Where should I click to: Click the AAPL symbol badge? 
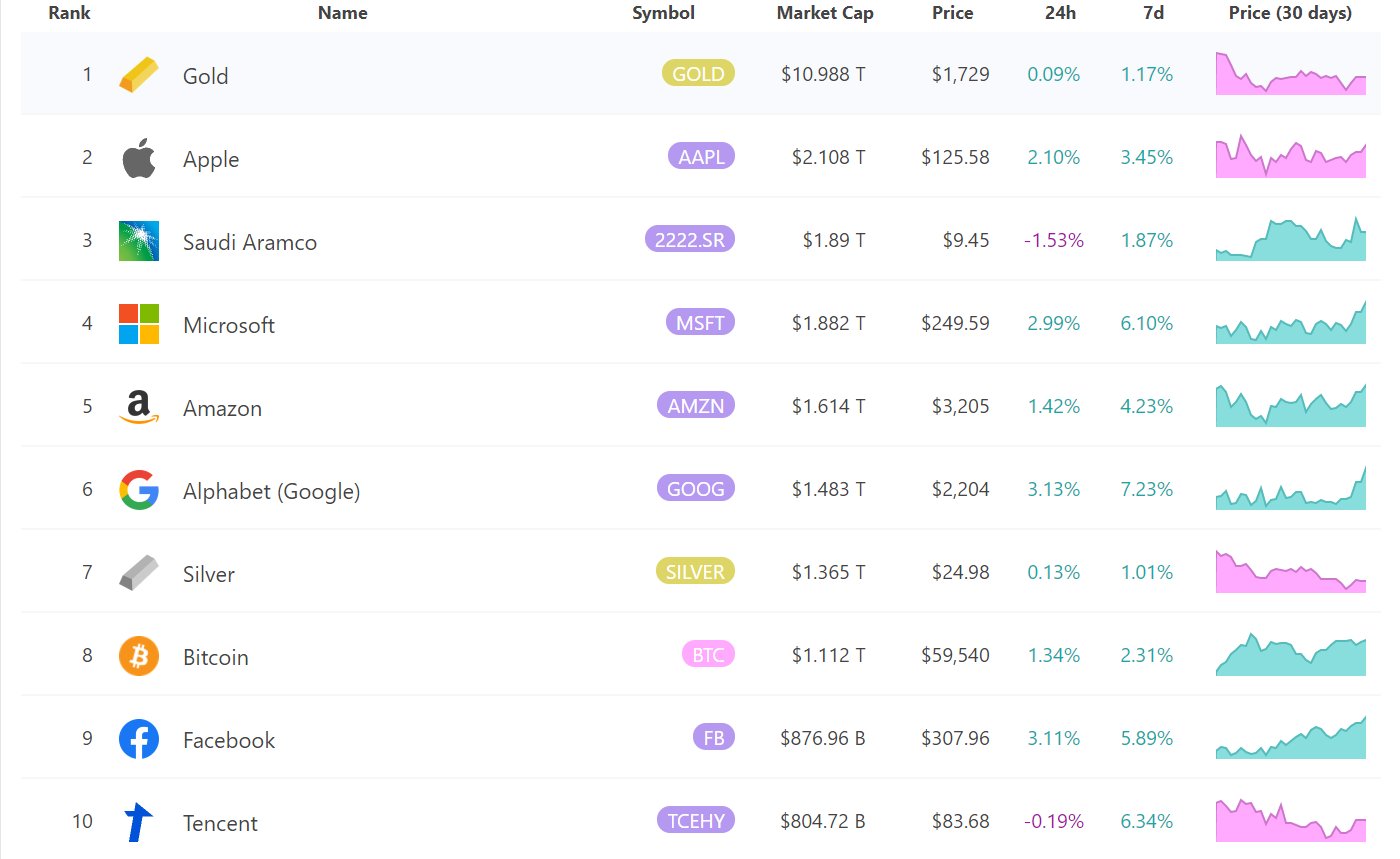coord(701,156)
